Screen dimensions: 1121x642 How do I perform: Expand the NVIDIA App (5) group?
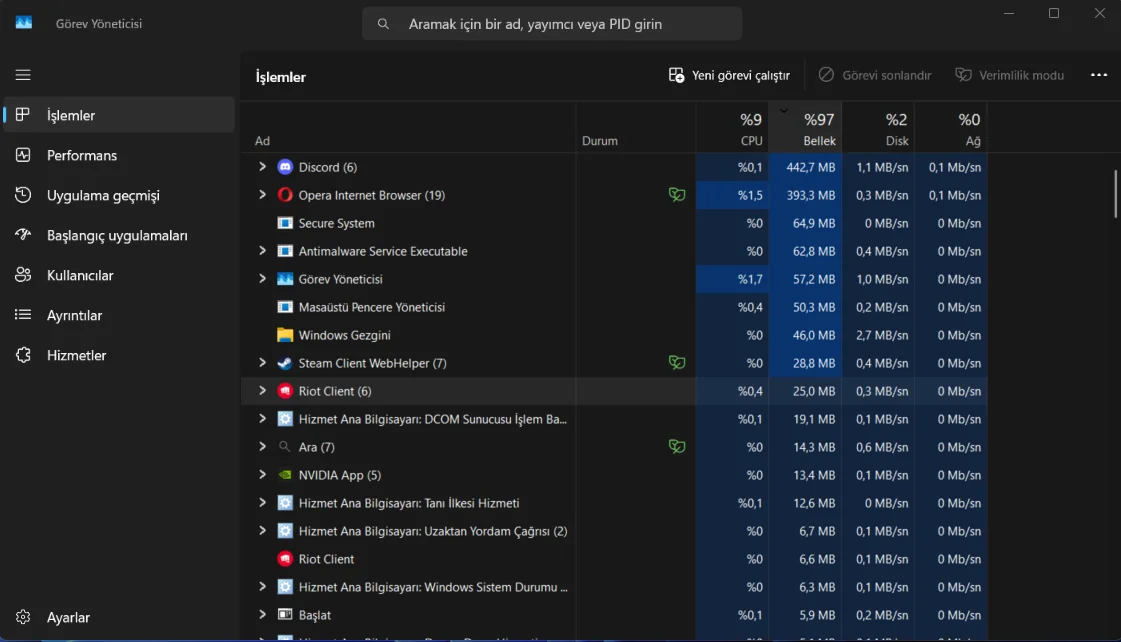tap(262, 475)
